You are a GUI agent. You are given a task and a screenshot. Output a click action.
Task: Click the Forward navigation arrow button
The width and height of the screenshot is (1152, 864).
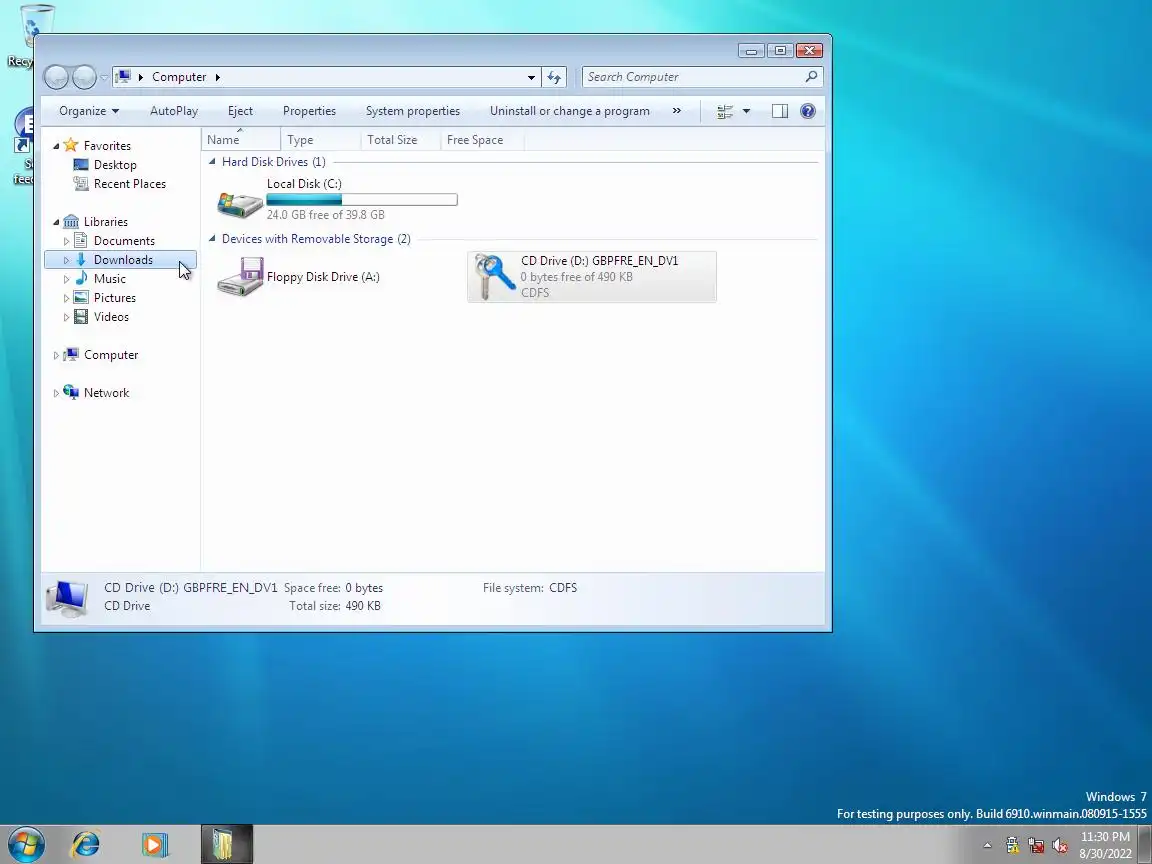(84, 77)
